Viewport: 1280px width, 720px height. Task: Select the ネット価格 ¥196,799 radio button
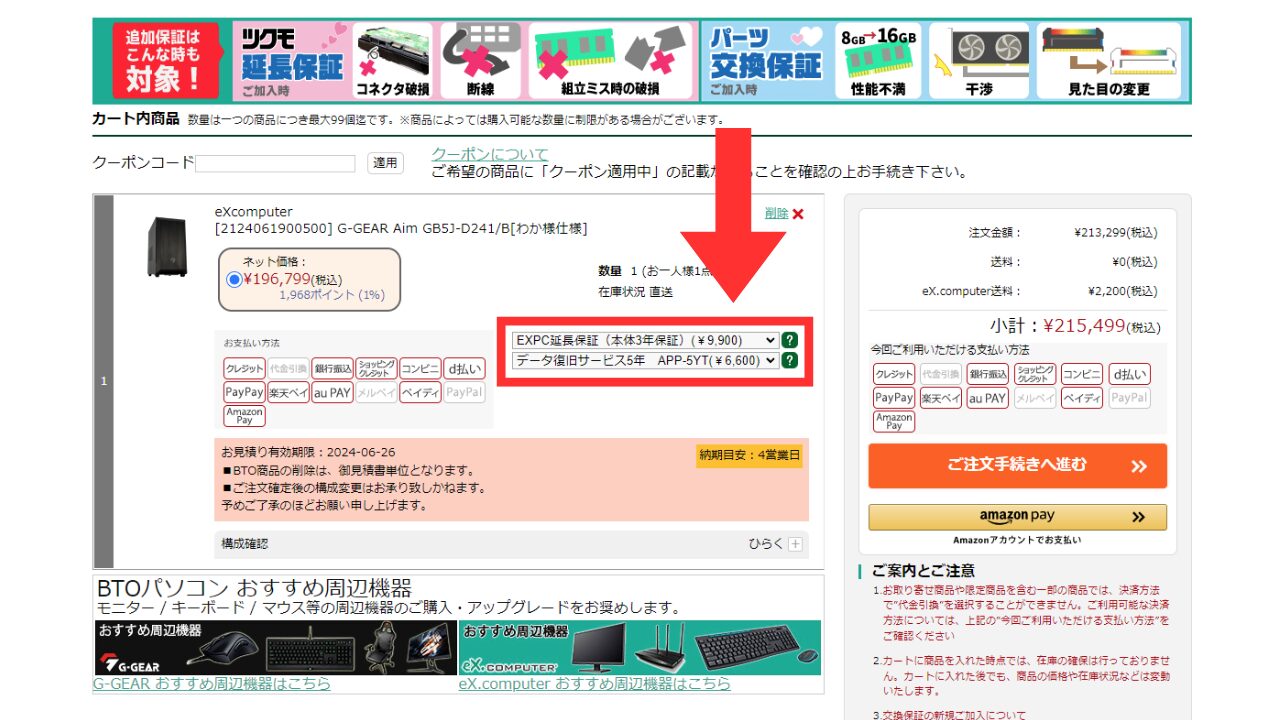click(234, 279)
